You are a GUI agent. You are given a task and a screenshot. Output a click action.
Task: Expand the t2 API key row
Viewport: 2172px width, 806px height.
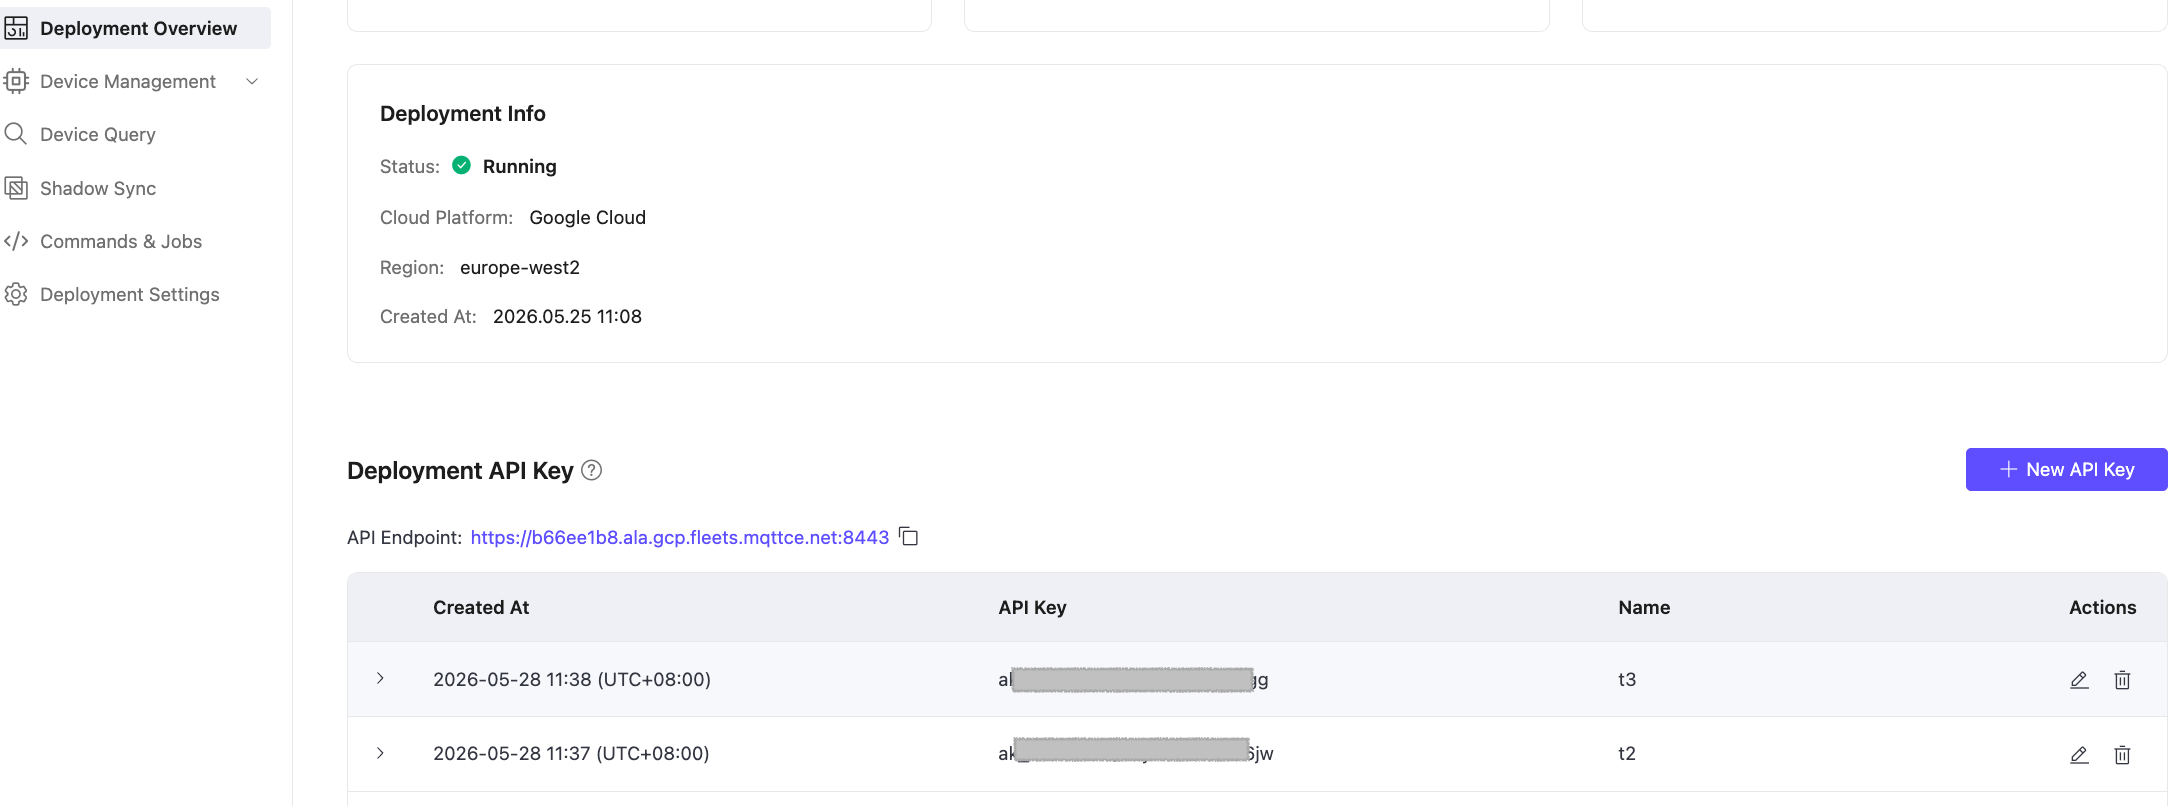click(380, 753)
